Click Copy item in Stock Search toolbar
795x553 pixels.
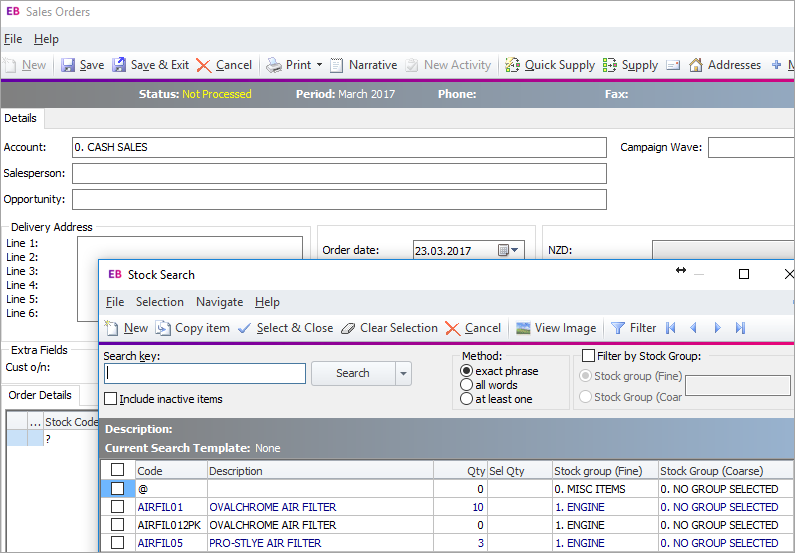coord(163,328)
